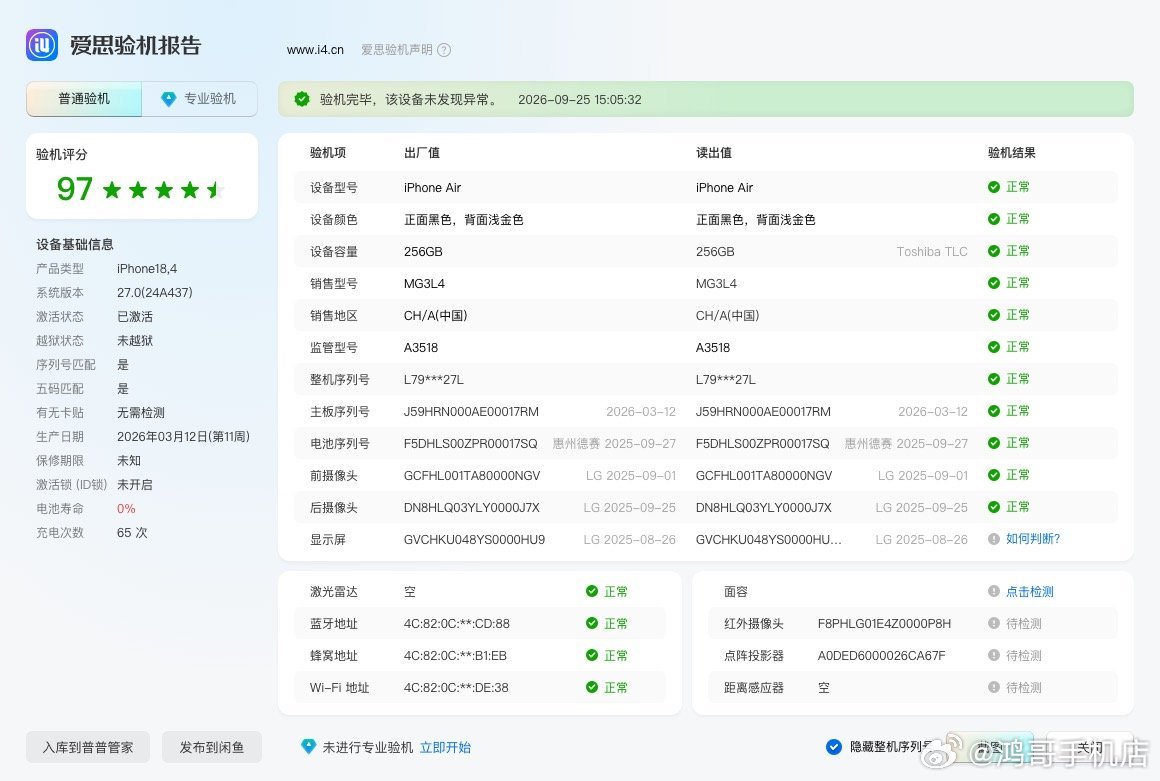Click the 充电次数 value 65 次
This screenshot has height=781, width=1160.
pyautogui.click(x=132, y=532)
